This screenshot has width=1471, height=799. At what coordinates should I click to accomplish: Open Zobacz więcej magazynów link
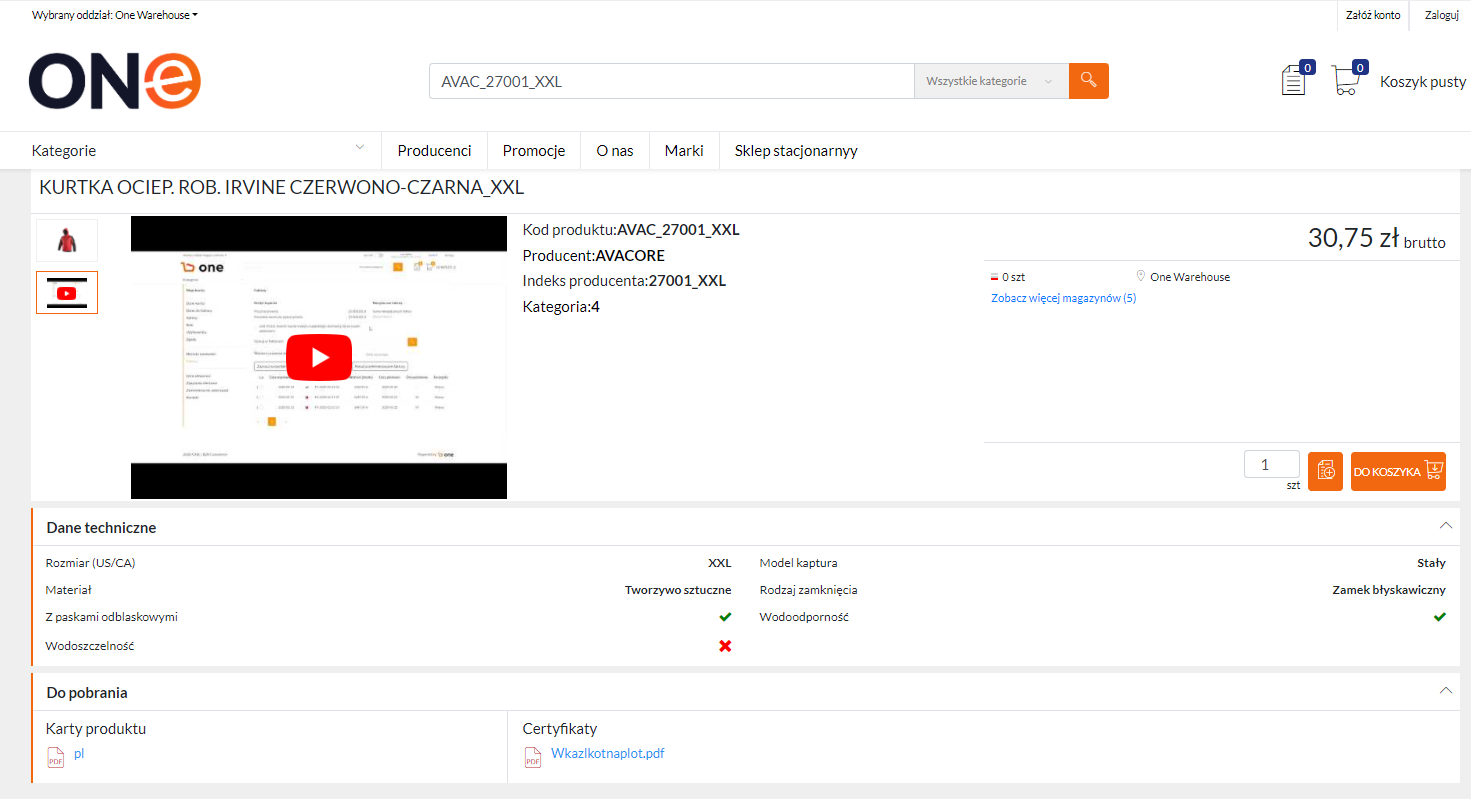(x=1063, y=298)
